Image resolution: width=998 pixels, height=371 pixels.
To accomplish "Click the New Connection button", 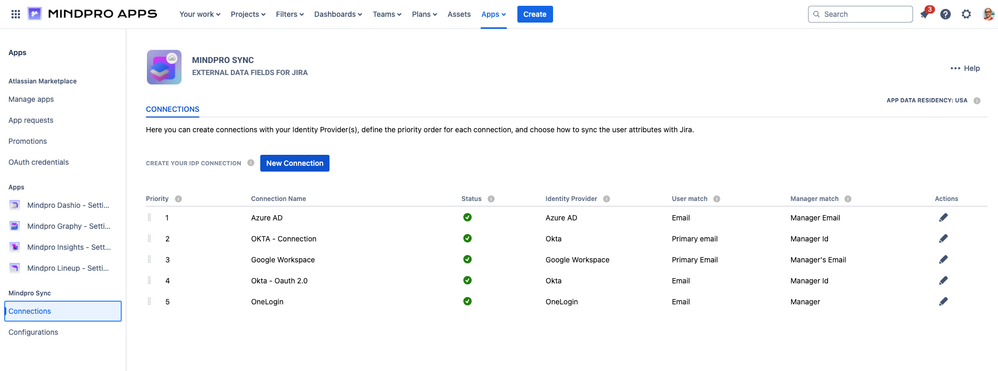I will (x=295, y=163).
